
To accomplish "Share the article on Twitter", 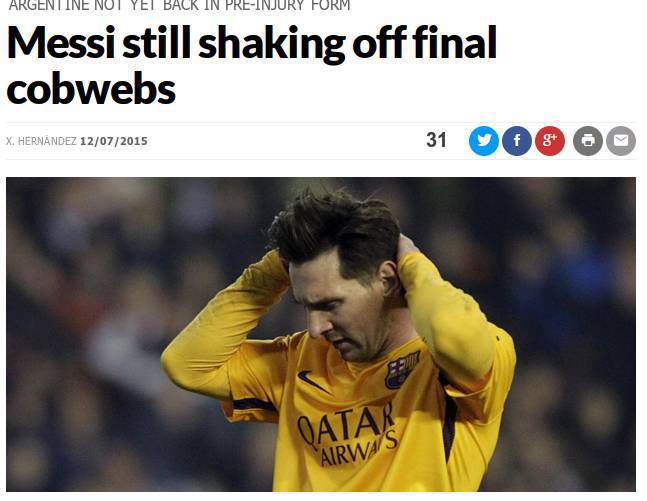I will click(x=484, y=141).
